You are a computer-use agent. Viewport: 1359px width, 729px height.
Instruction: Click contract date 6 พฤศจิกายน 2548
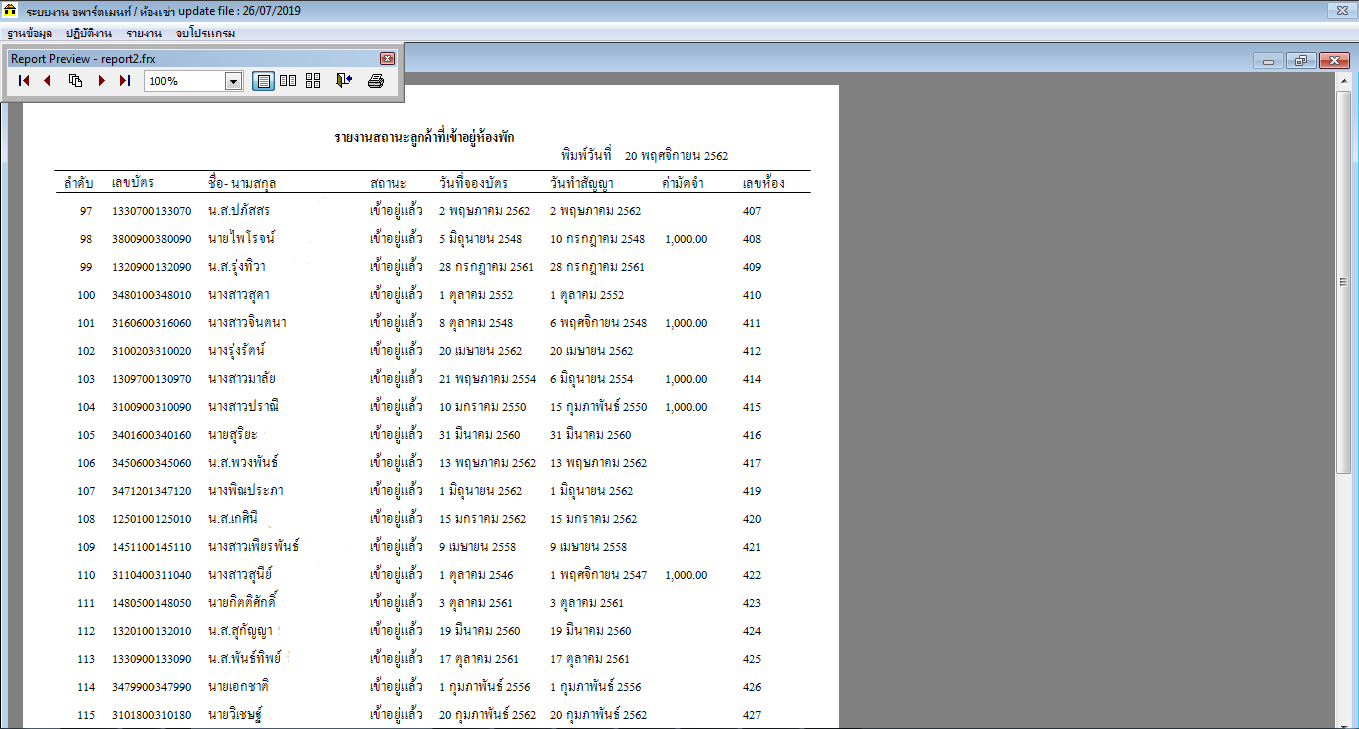598,323
